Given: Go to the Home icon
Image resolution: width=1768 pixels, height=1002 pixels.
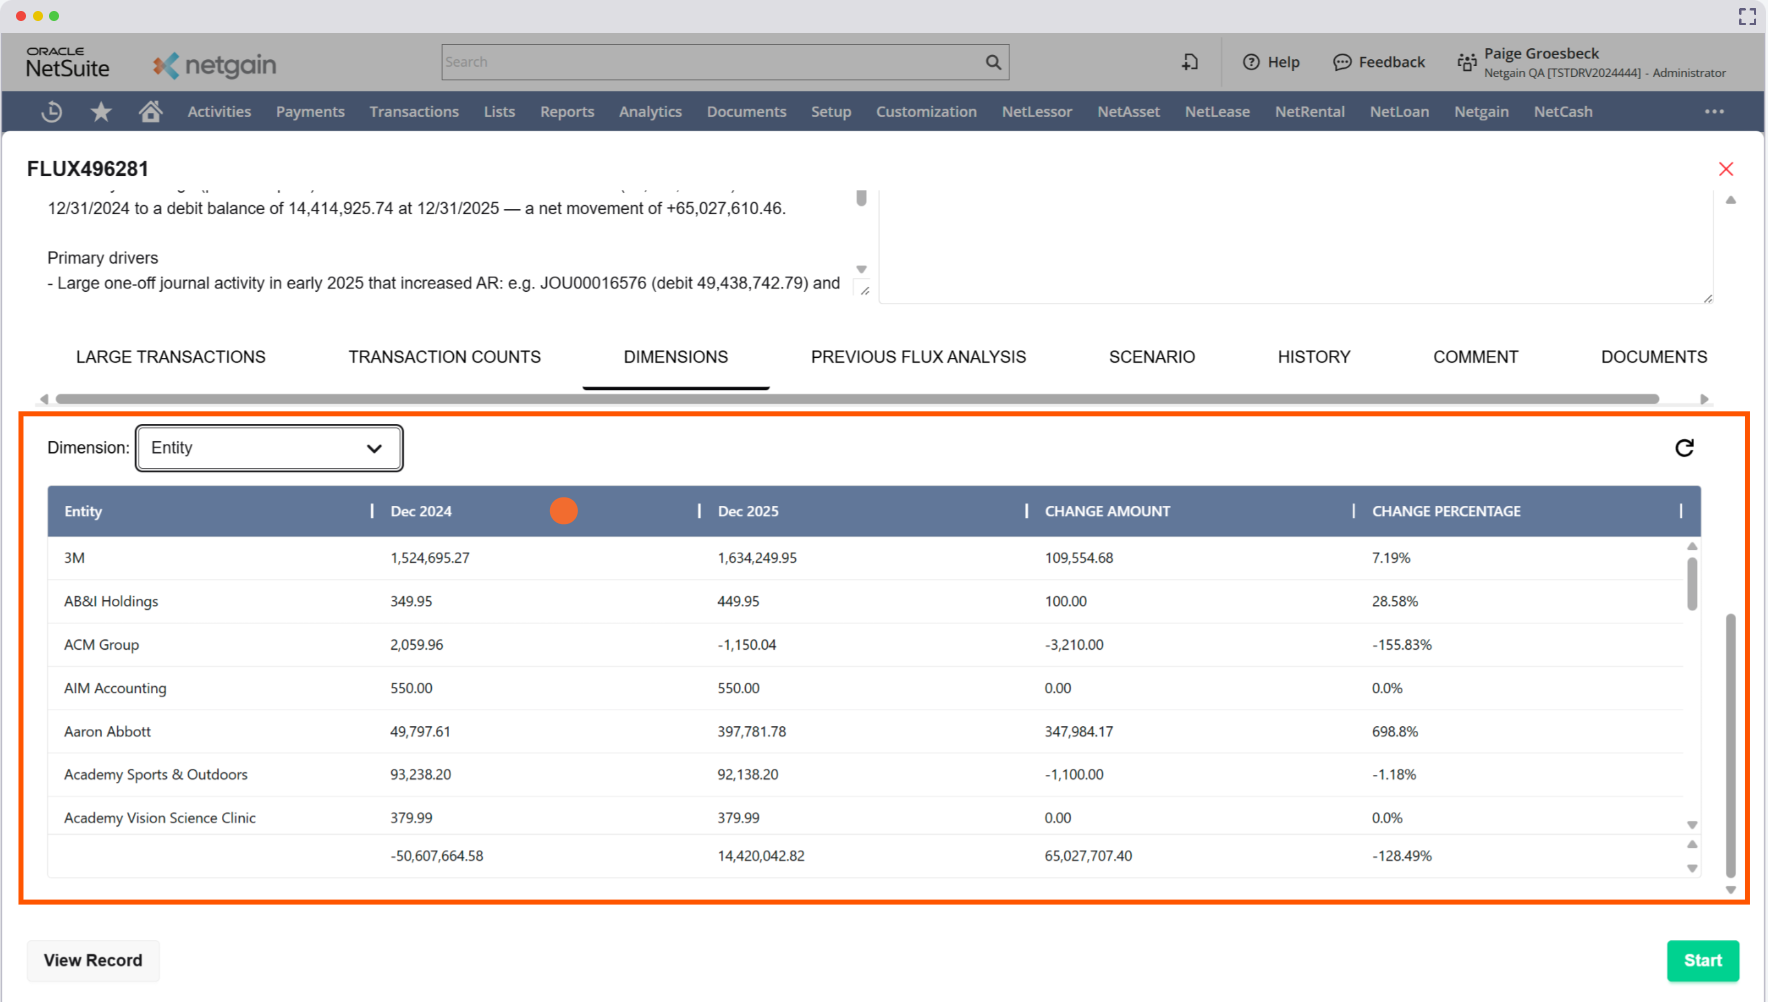Looking at the screenshot, I should tap(150, 112).
